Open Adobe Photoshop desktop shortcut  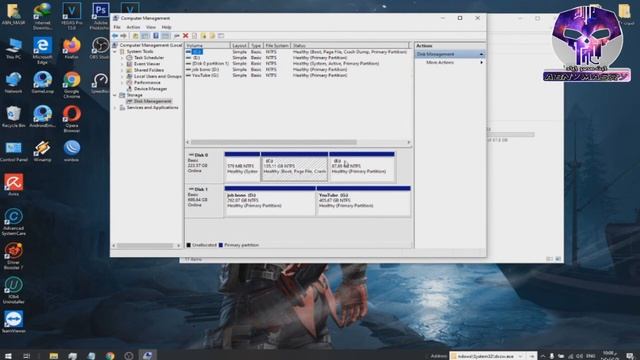tap(100, 16)
